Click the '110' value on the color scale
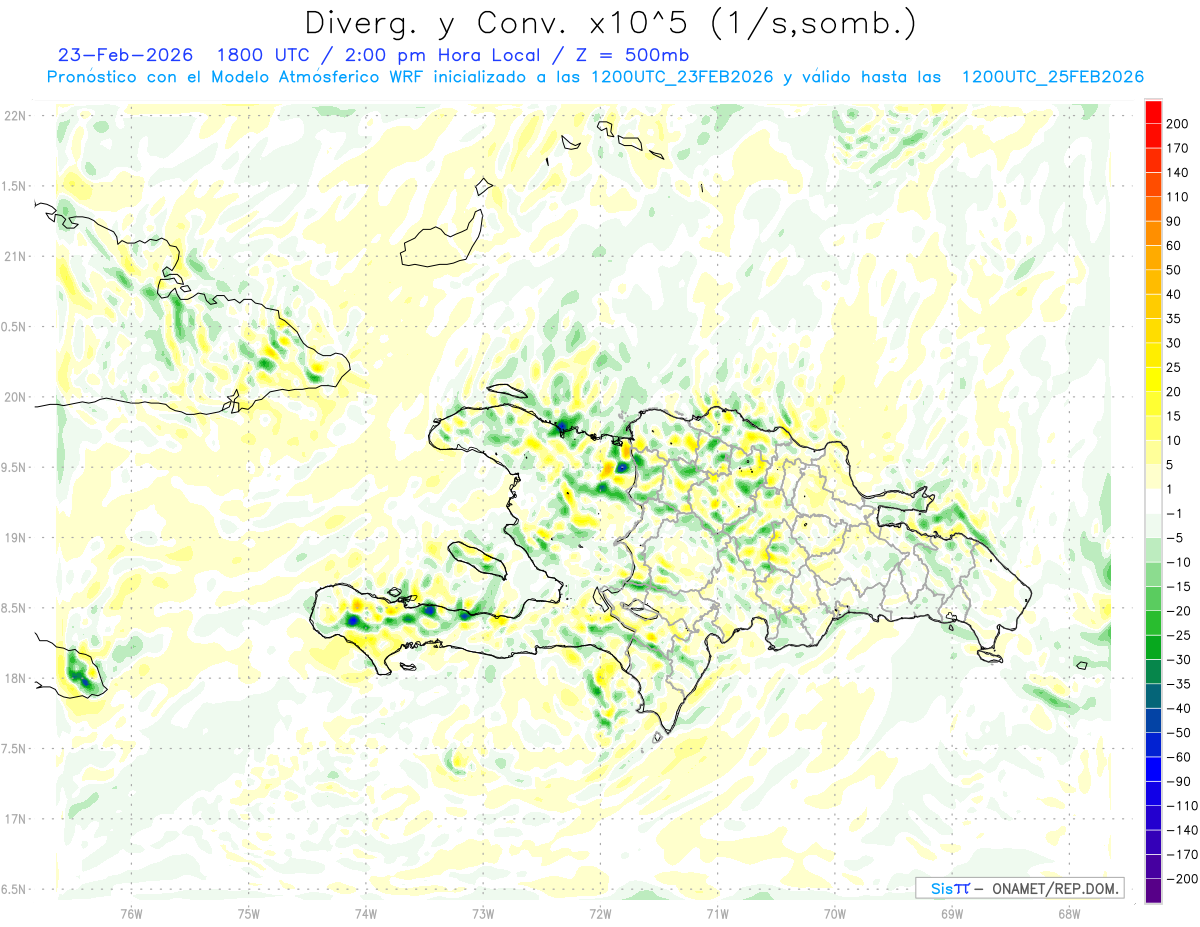 coord(1179,197)
